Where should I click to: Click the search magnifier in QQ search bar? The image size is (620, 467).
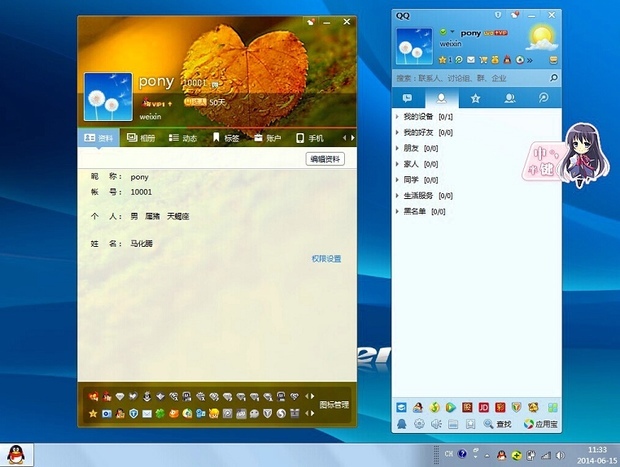(554, 78)
